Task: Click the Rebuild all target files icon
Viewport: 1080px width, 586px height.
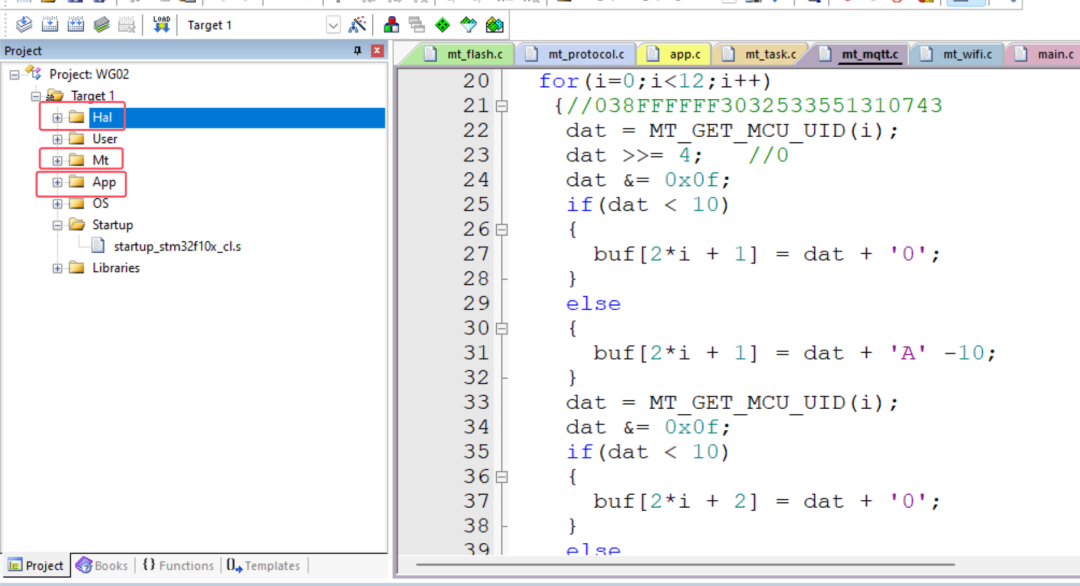Action: pos(76,25)
